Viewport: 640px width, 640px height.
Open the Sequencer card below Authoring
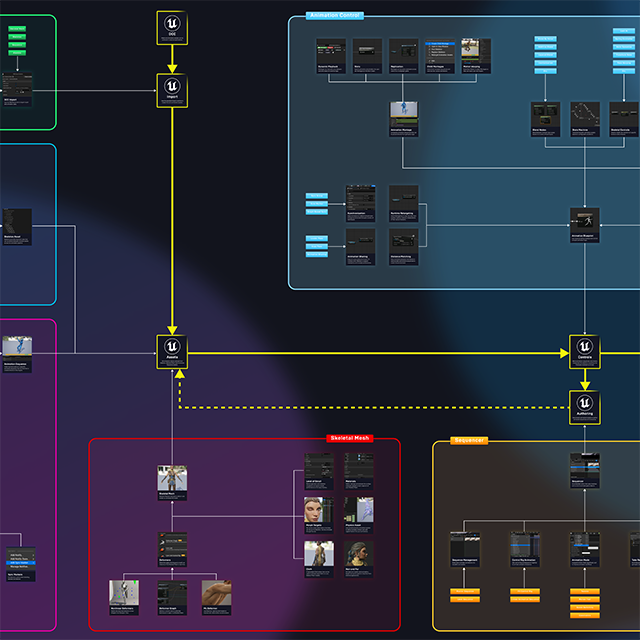coord(585,471)
